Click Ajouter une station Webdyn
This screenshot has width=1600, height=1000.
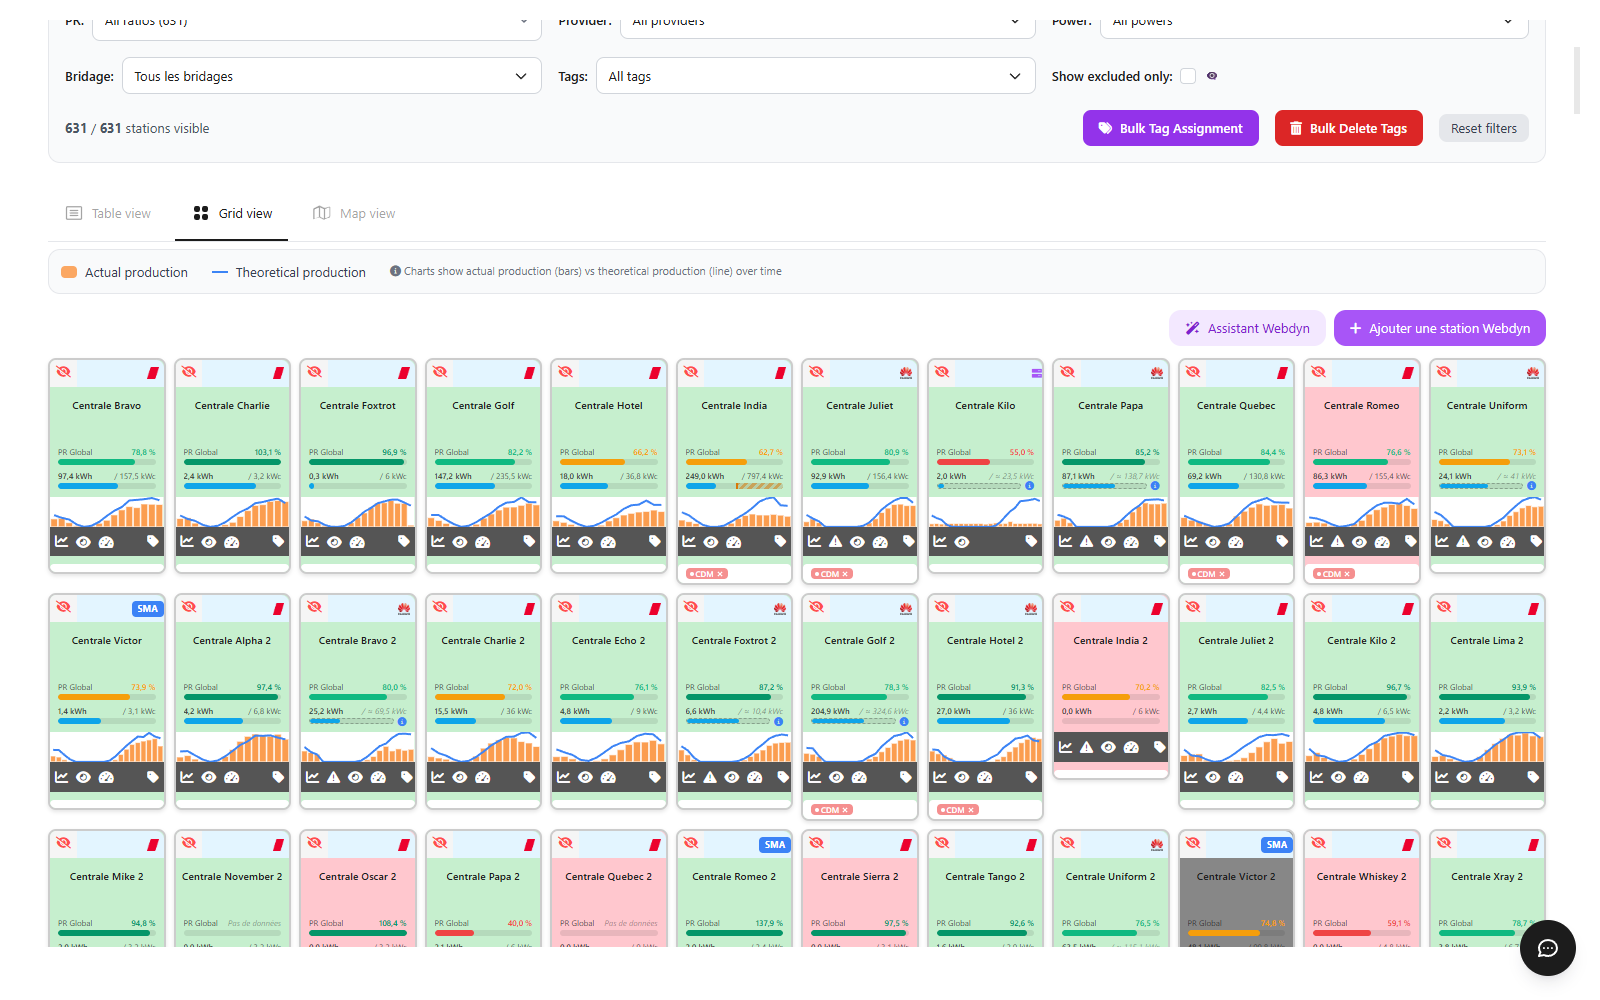1440,328
